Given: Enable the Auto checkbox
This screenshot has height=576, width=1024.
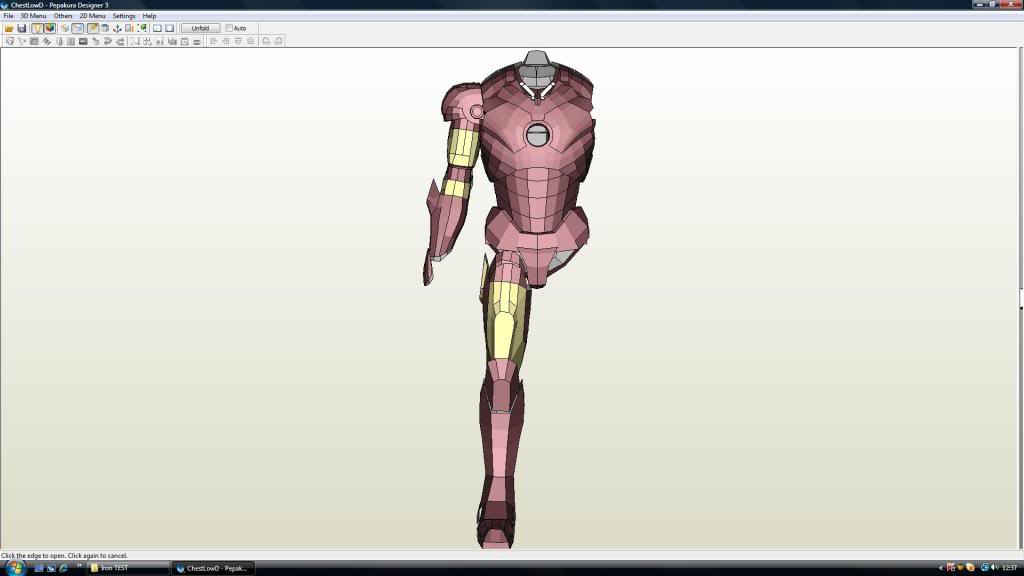Looking at the screenshot, I should coord(229,28).
